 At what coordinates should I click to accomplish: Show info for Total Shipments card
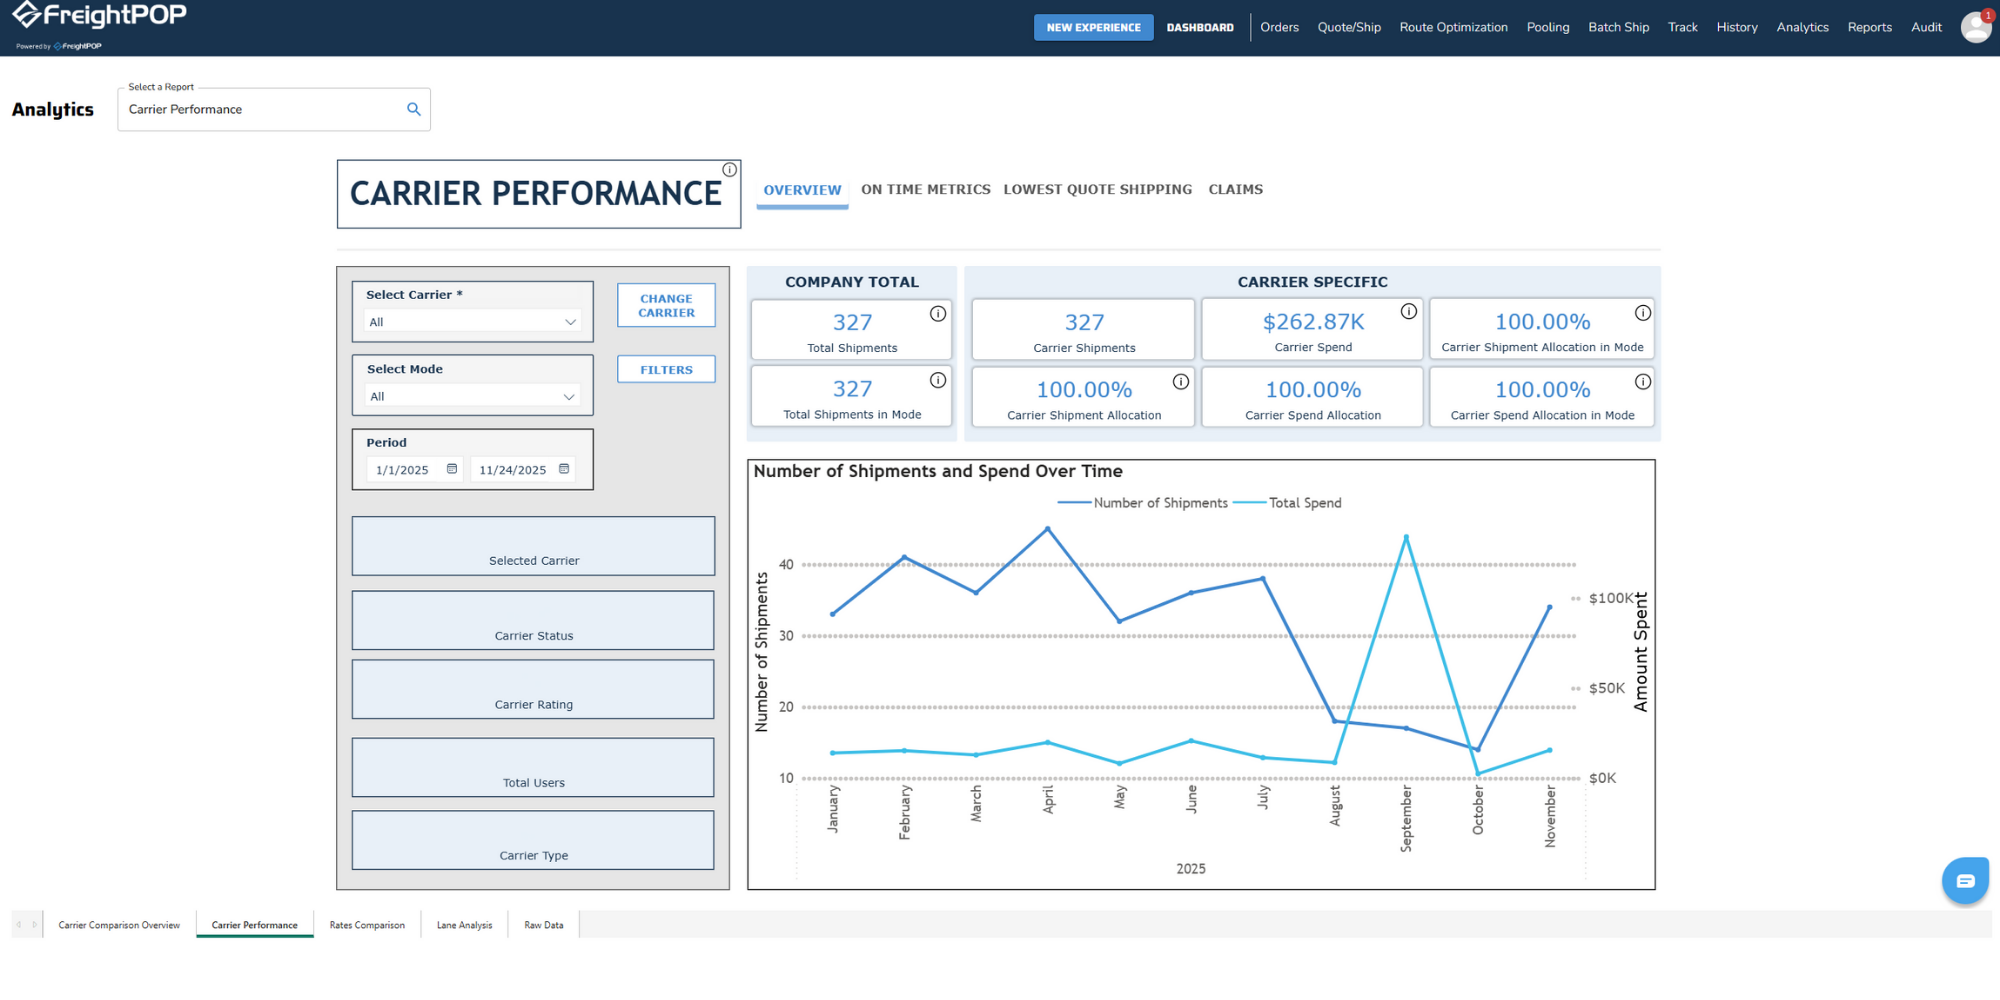pos(938,314)
